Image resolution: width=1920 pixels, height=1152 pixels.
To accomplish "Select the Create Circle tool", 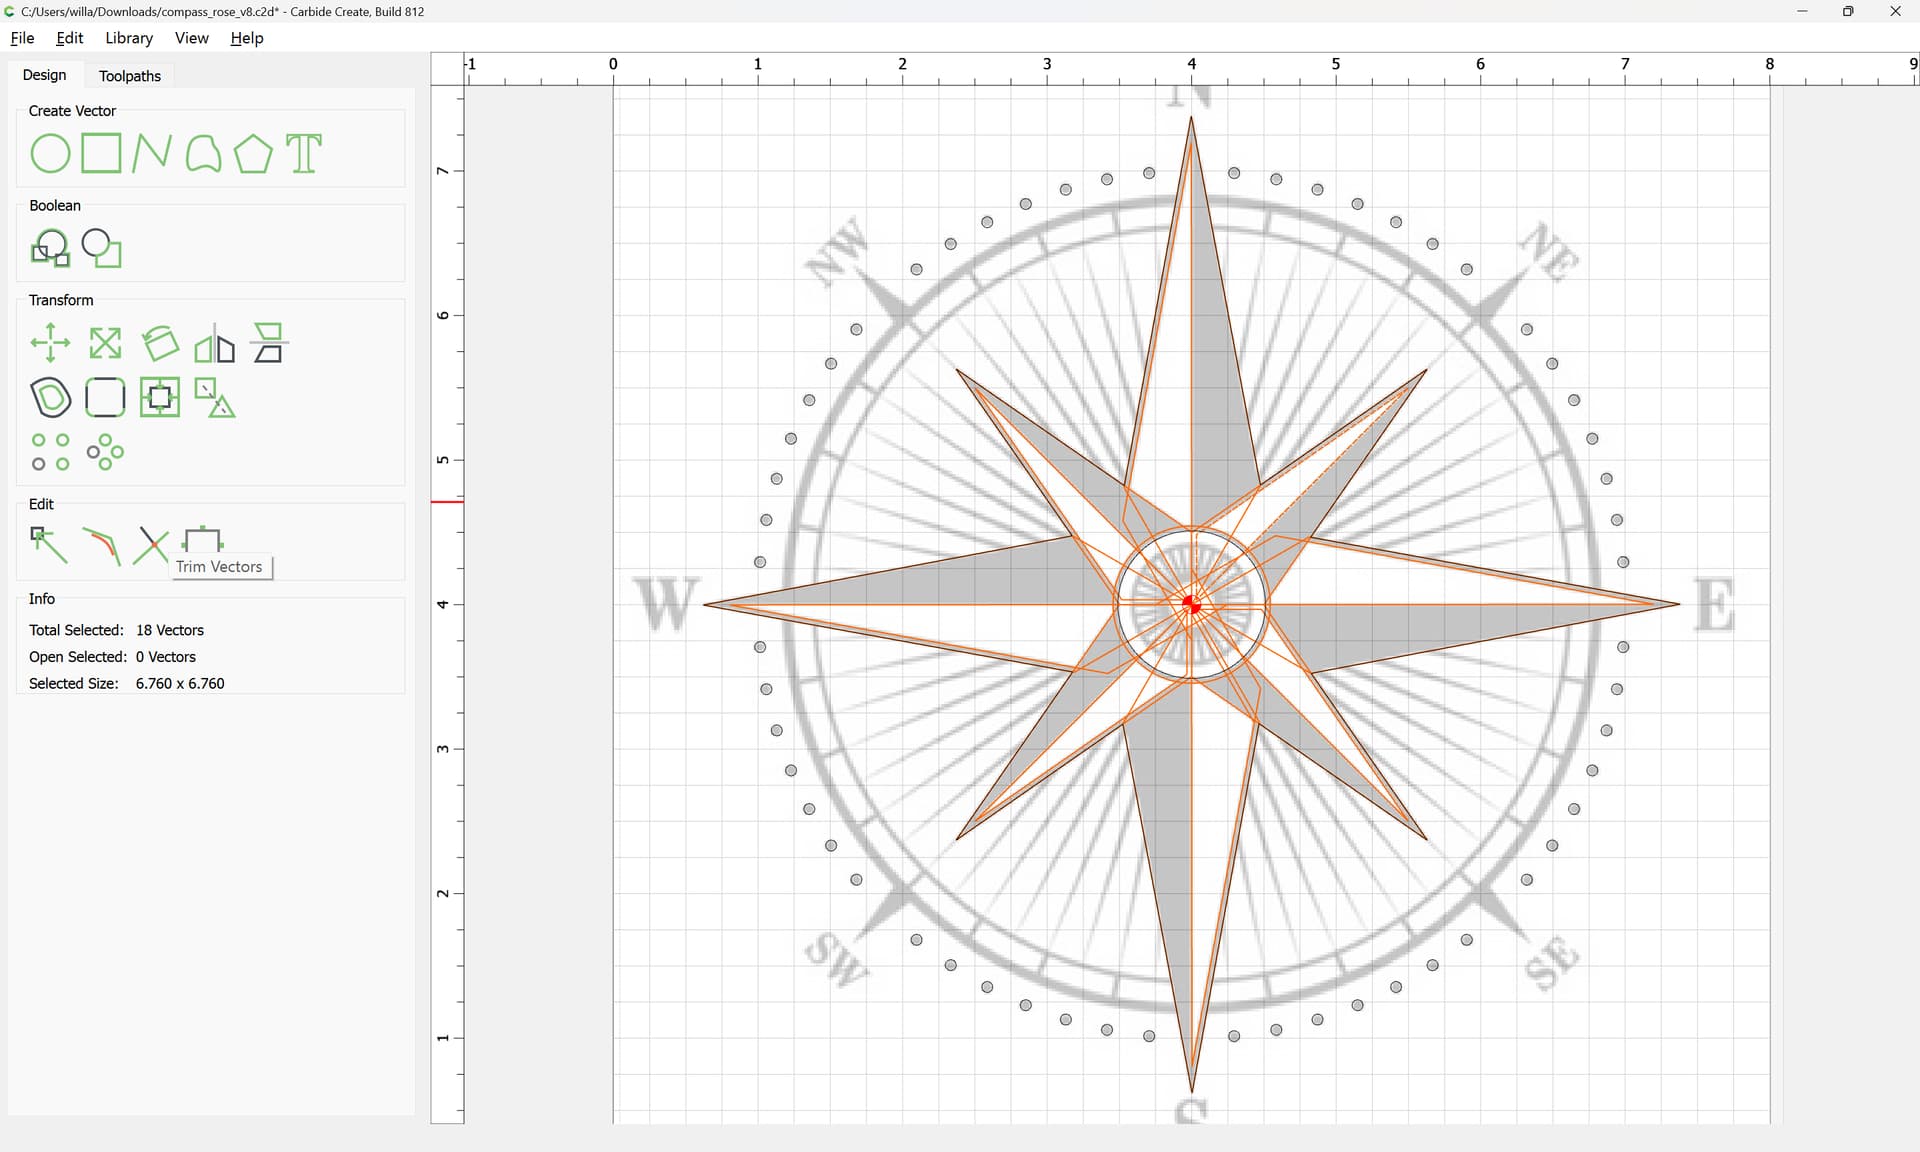I will click(x=50, y=154).
